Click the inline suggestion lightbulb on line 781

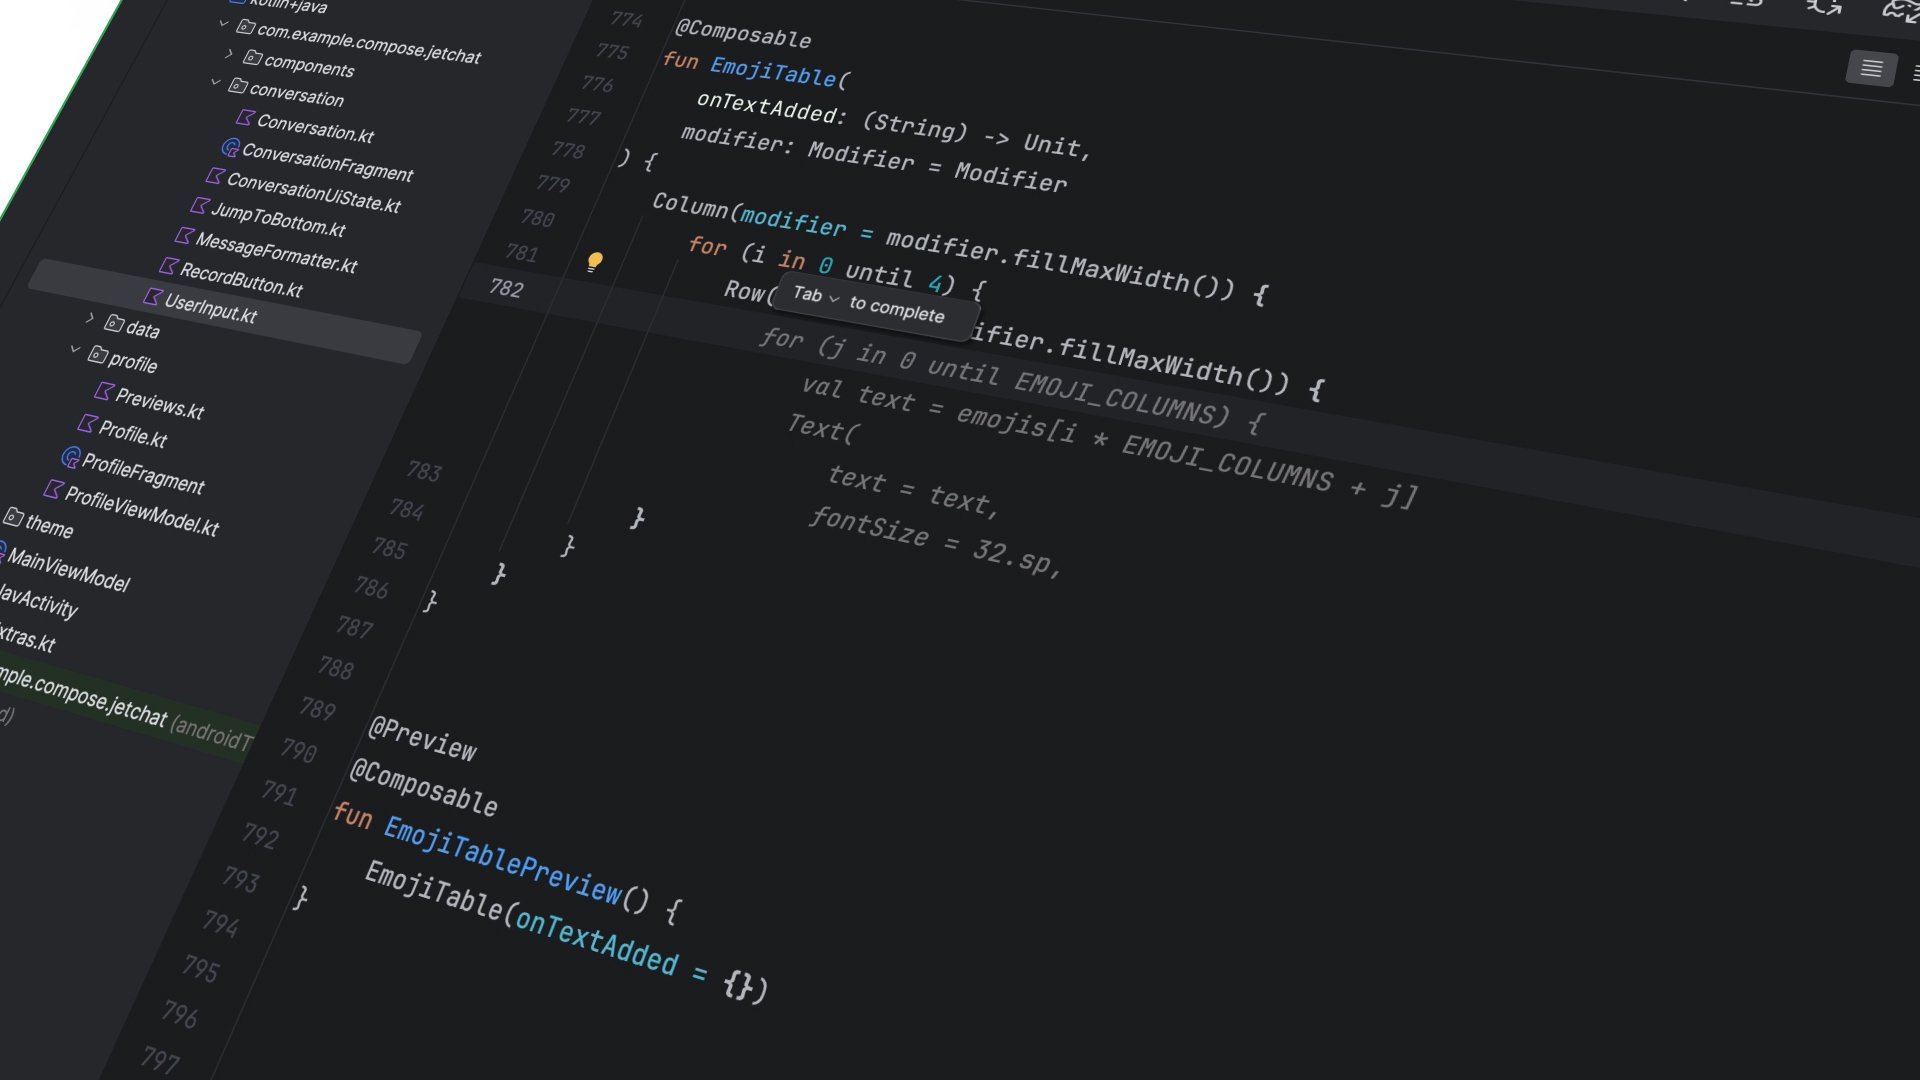(595, 260)
